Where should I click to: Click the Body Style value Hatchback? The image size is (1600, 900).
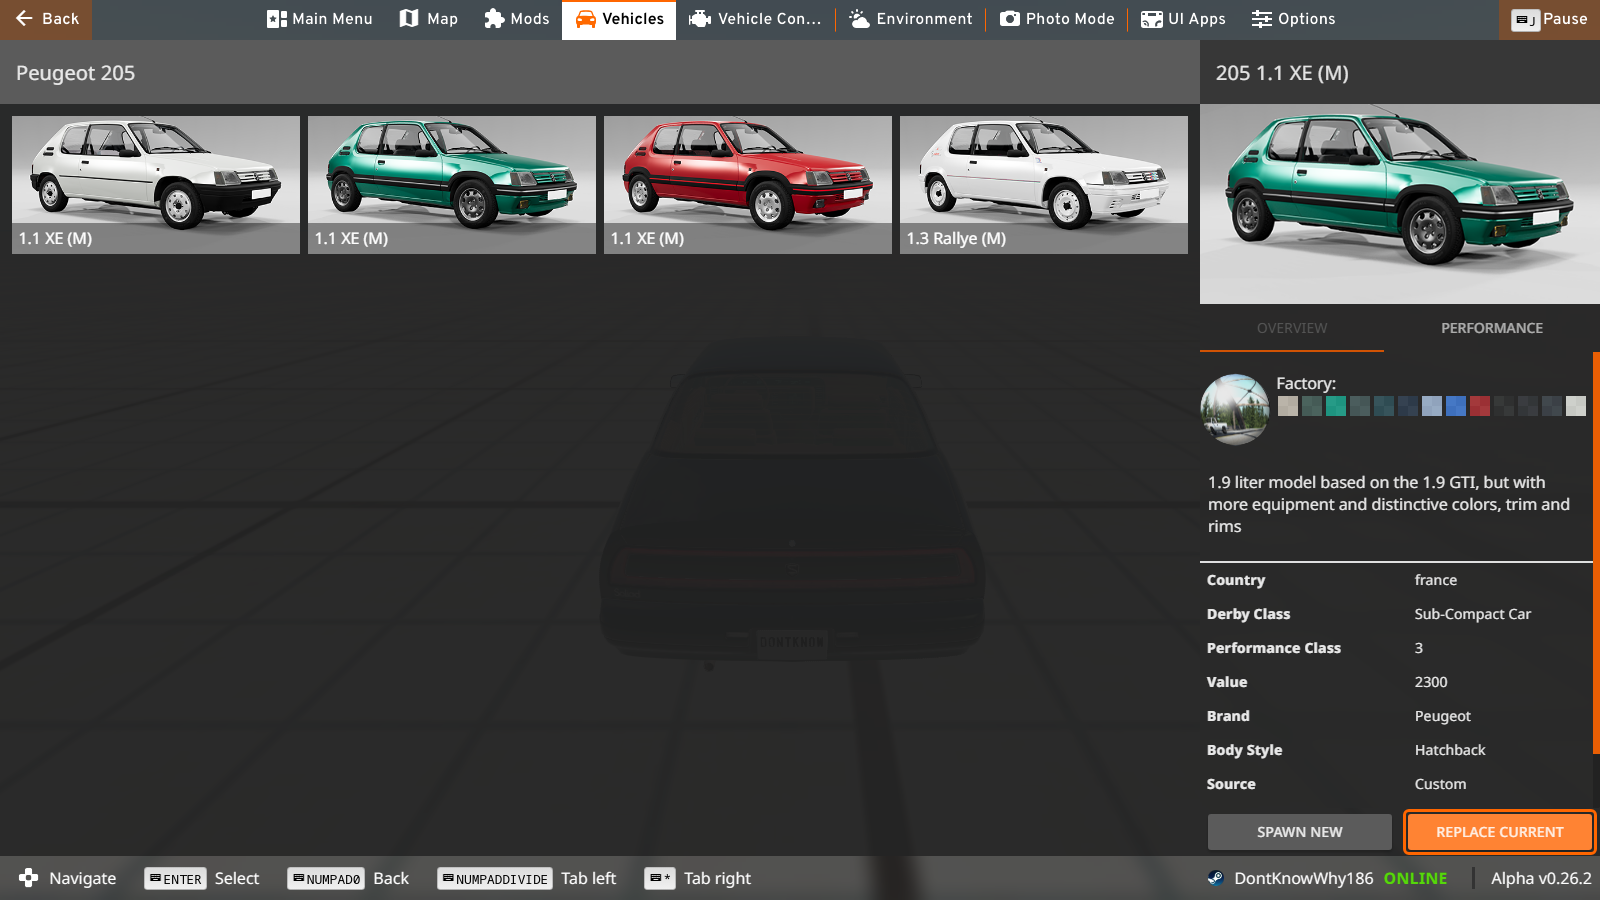[1450, 750]
